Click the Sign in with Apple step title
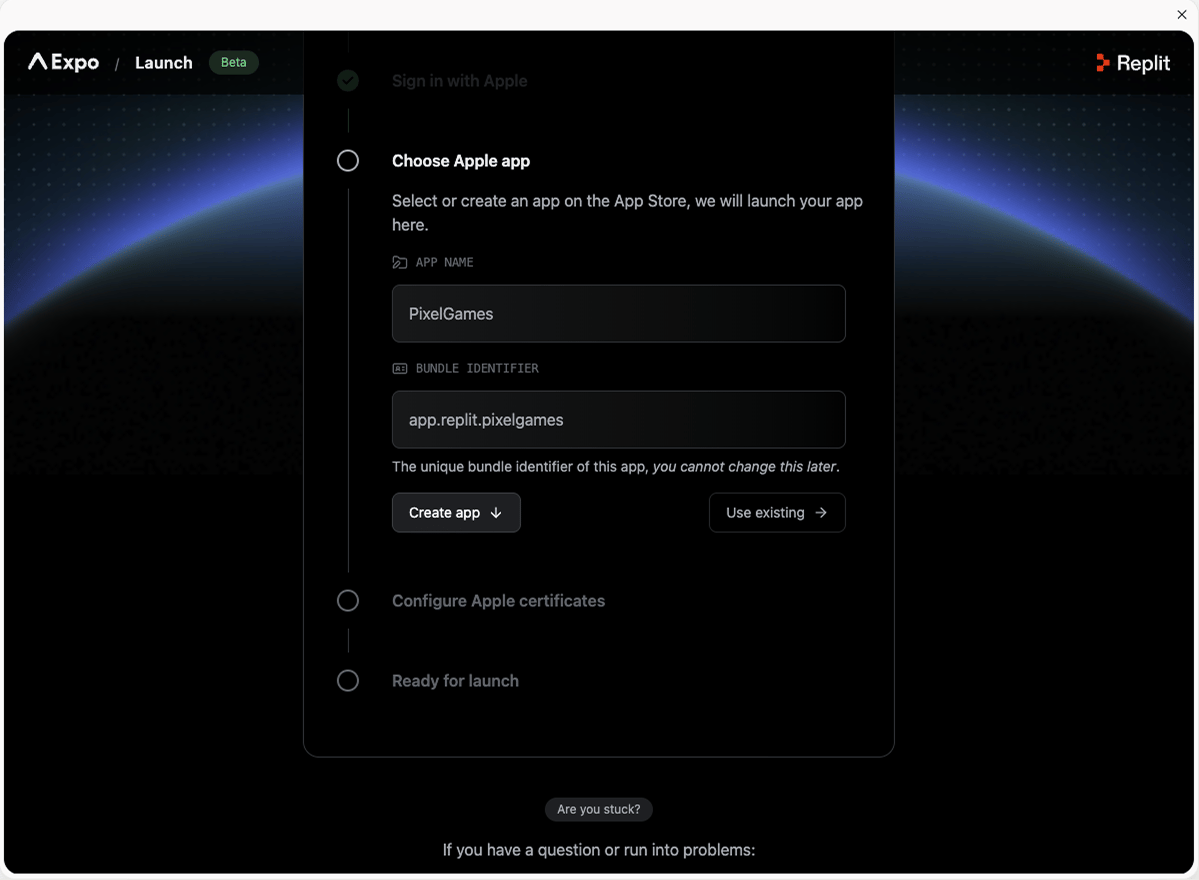This screenshot has width=1199, height=880. pos(460,81)
